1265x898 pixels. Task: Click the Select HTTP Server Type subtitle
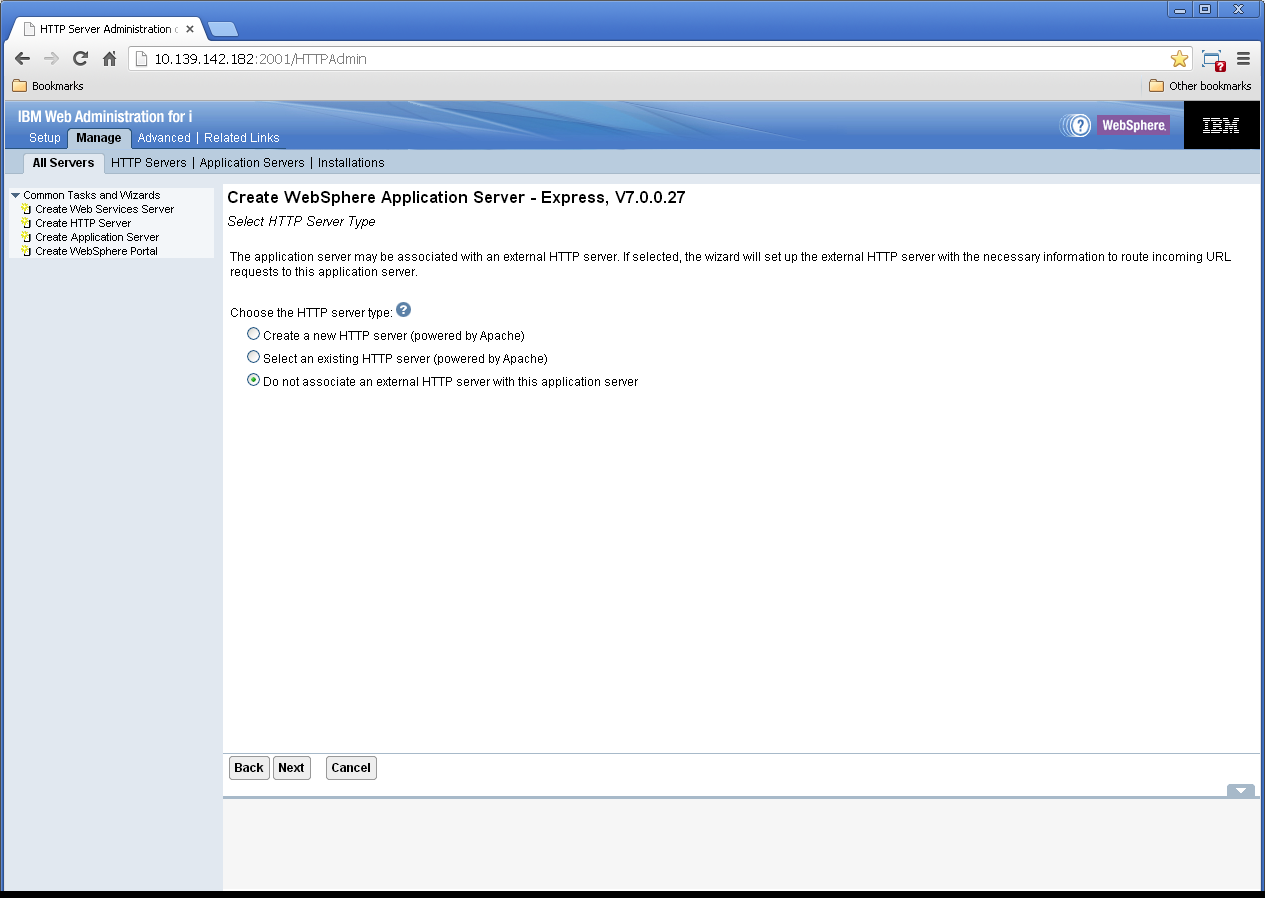[302, 221]
